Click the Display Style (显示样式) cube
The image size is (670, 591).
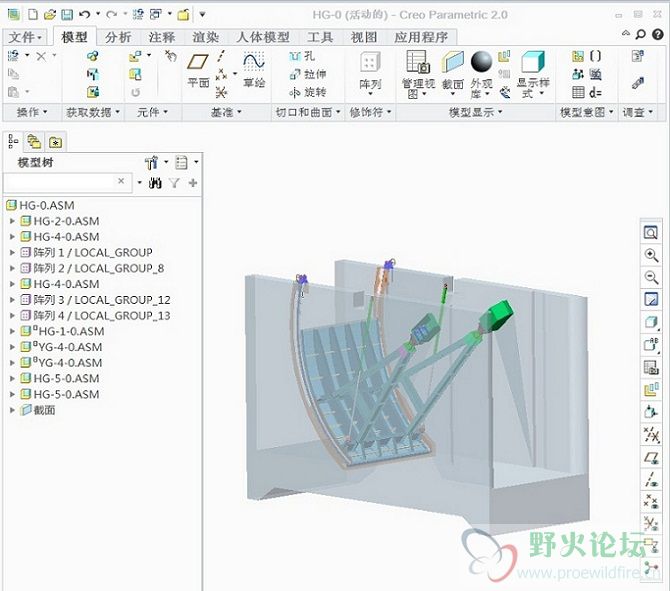pos(533,75)
